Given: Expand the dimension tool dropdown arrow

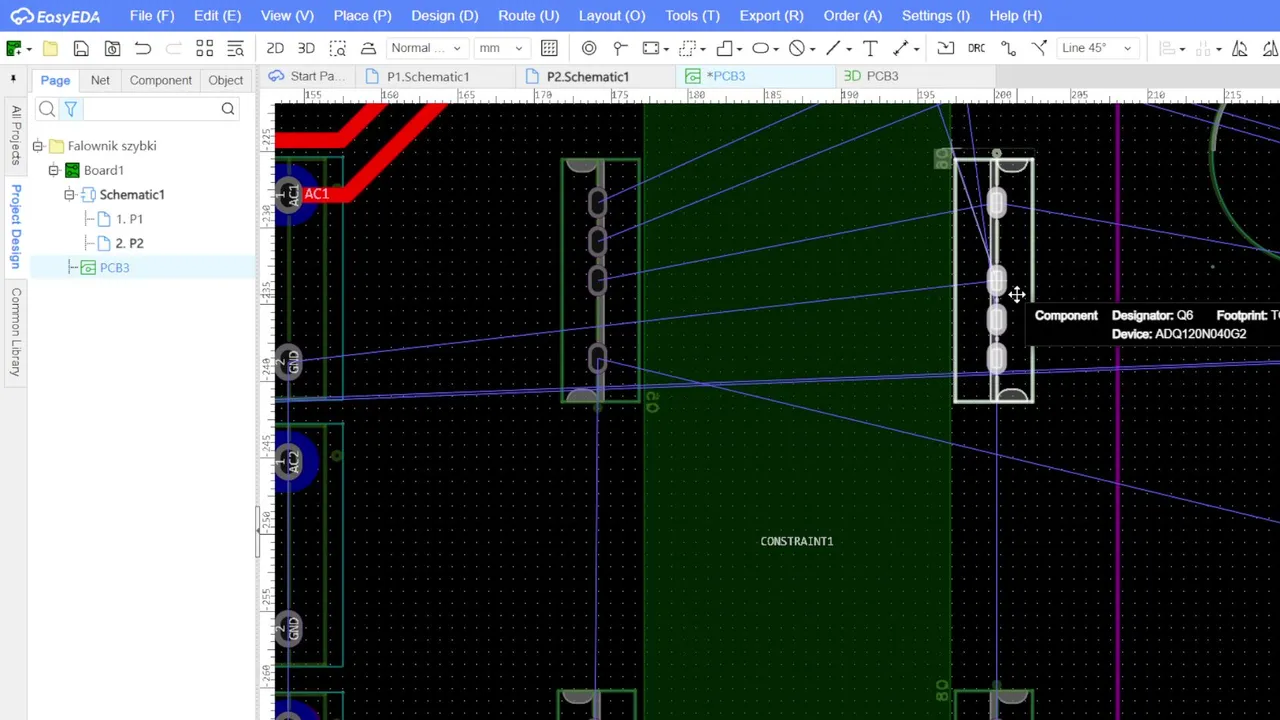Looking at the screenshot, I should click(915, 49).
